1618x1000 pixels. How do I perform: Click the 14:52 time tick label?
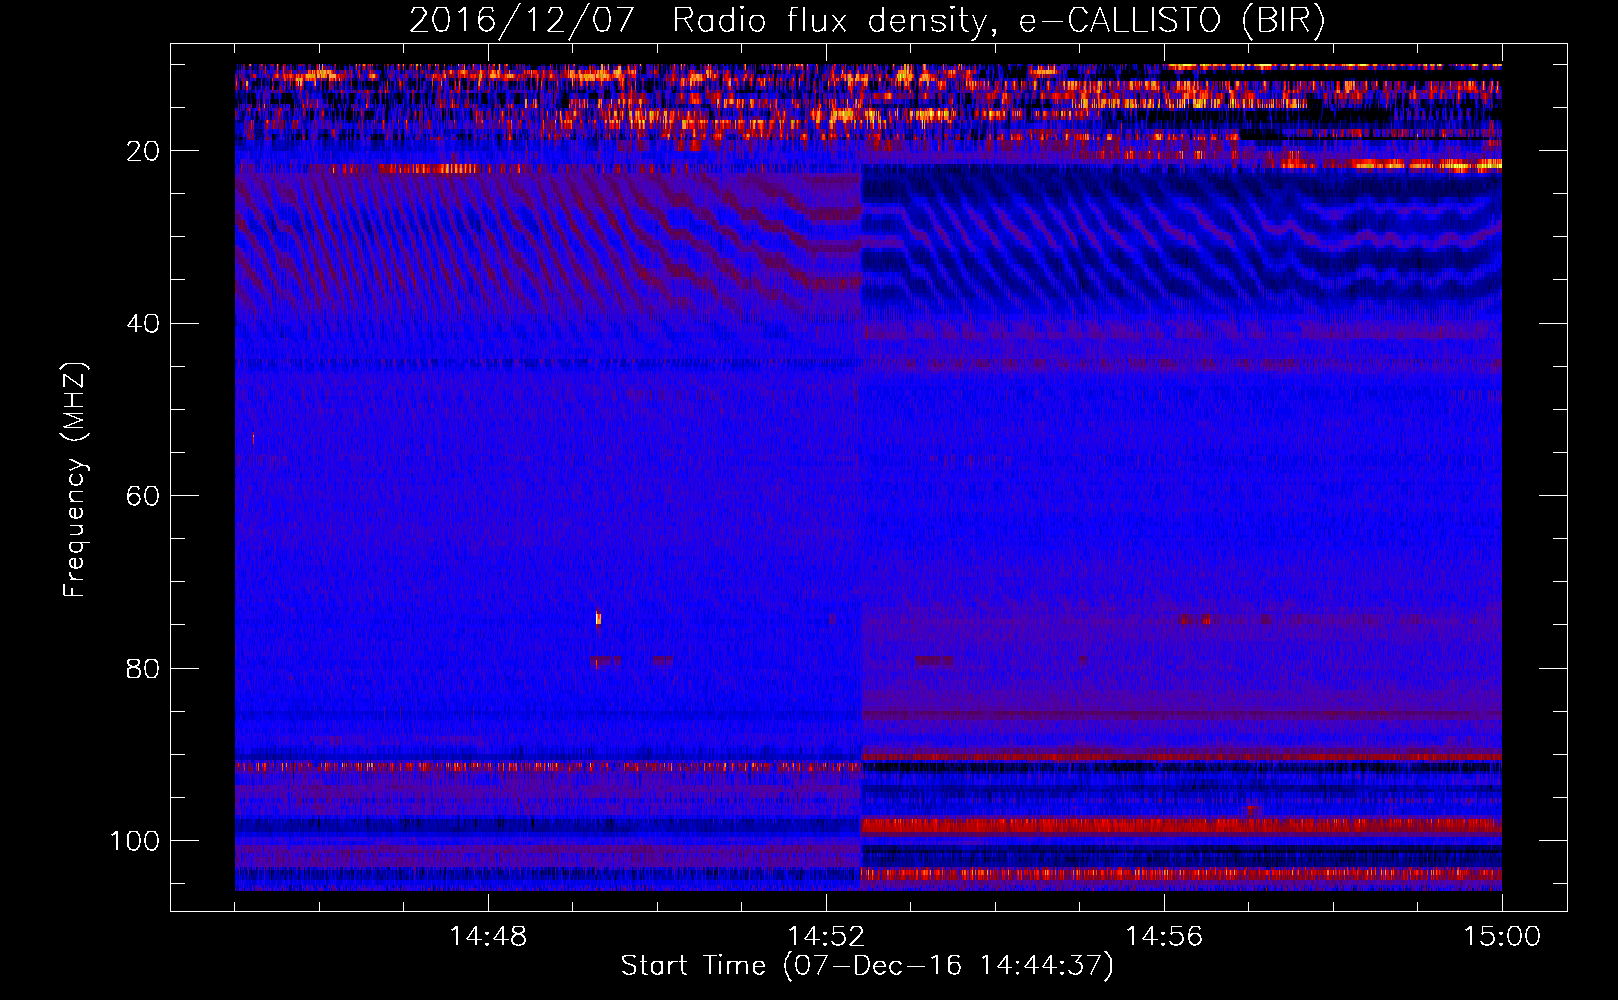click(x=826, y=937)
